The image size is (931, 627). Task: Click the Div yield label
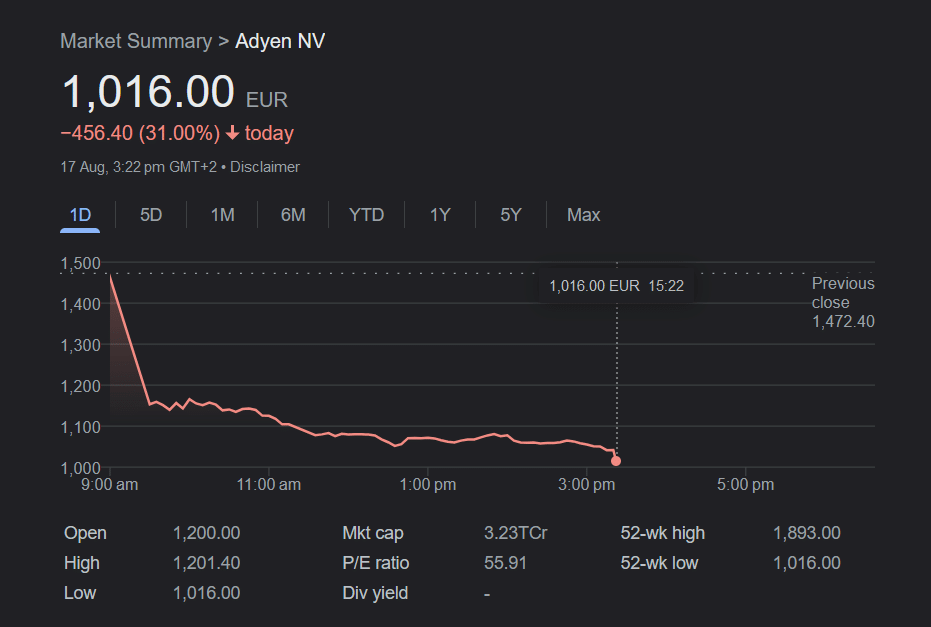coord(375,593)
